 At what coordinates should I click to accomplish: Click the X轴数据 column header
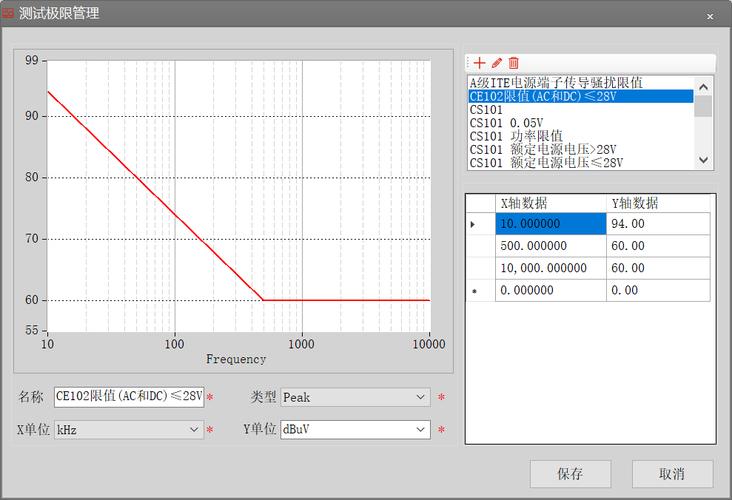551,203
